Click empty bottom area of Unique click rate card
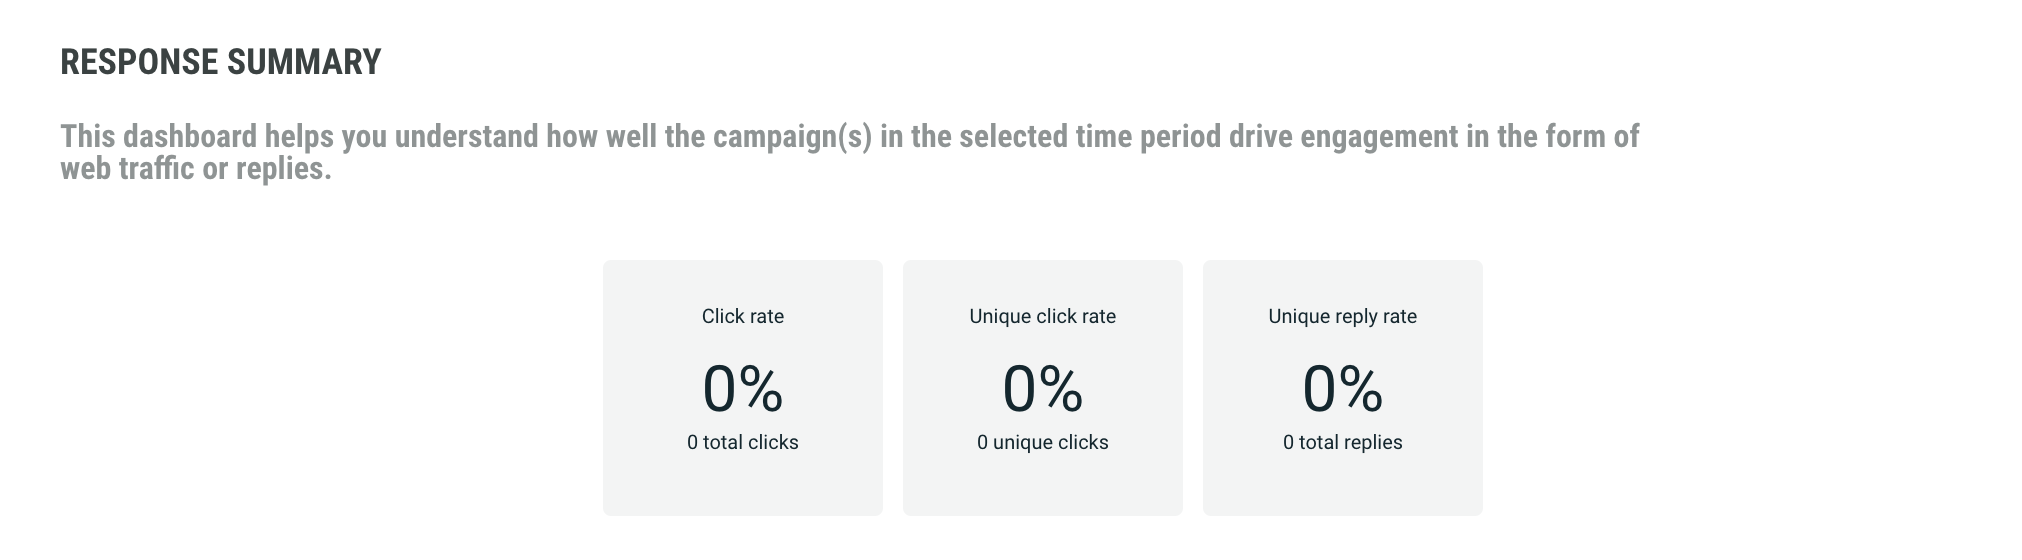The image size is (2022, 560). click(x=1042, y=488)
